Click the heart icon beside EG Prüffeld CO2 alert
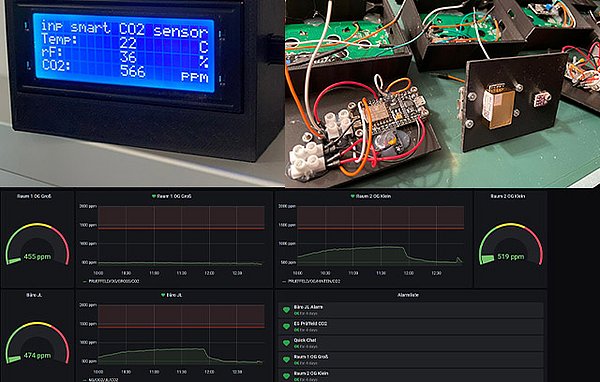The height and width of the screenshot is (382, 600). [286, 326]
